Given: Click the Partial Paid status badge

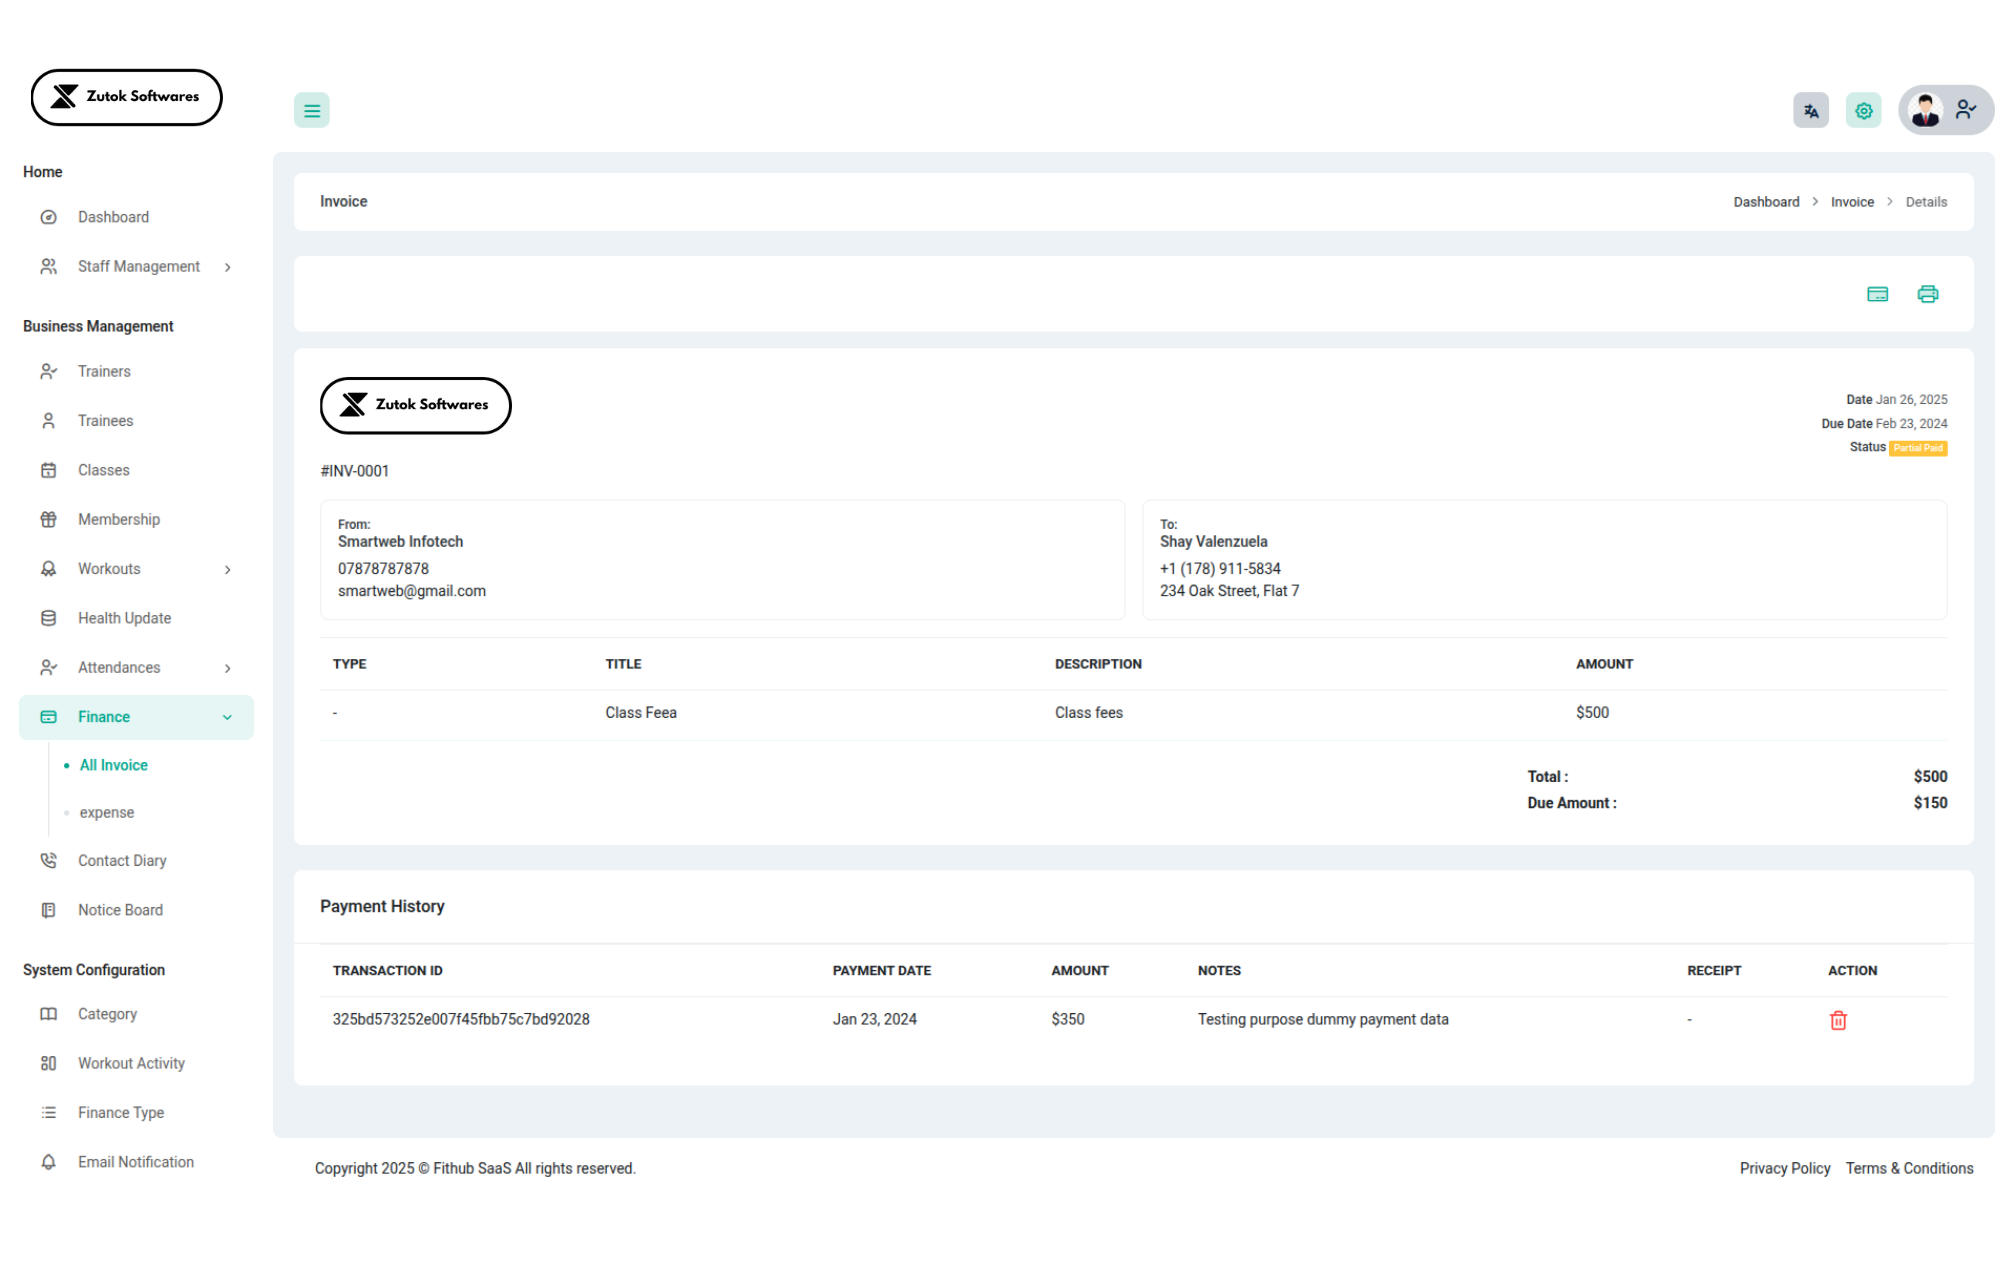Looking at the screenshot, I should tap(1917, 448).
